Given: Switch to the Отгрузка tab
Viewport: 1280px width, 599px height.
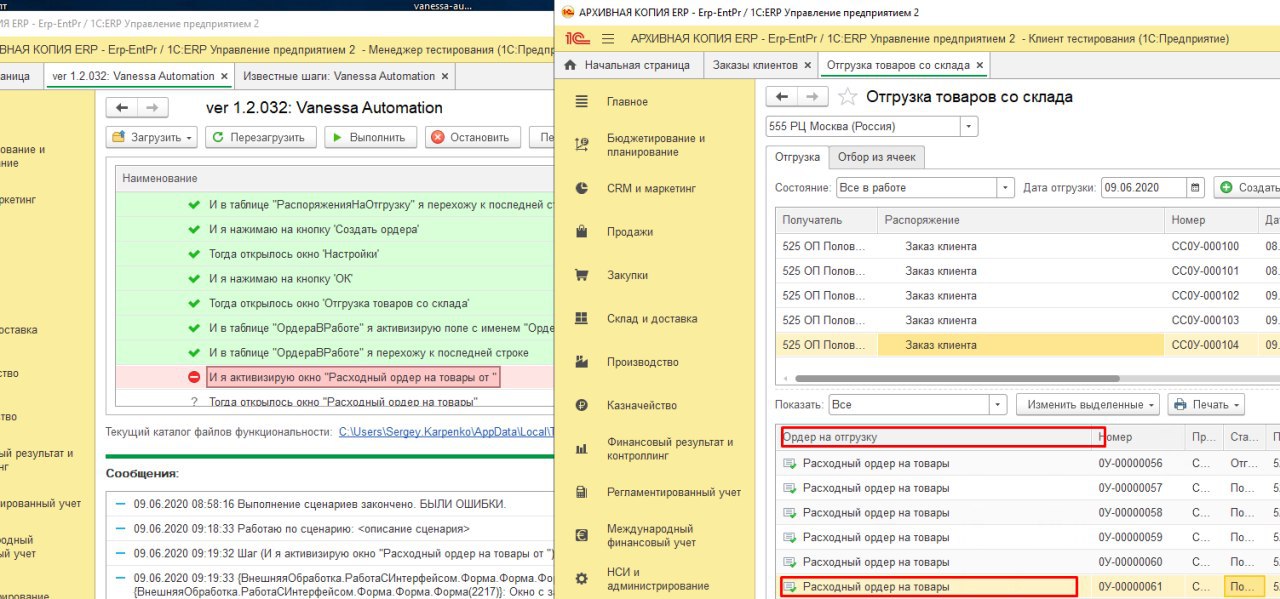Looking at the screenshot, I should pos(798,157).
